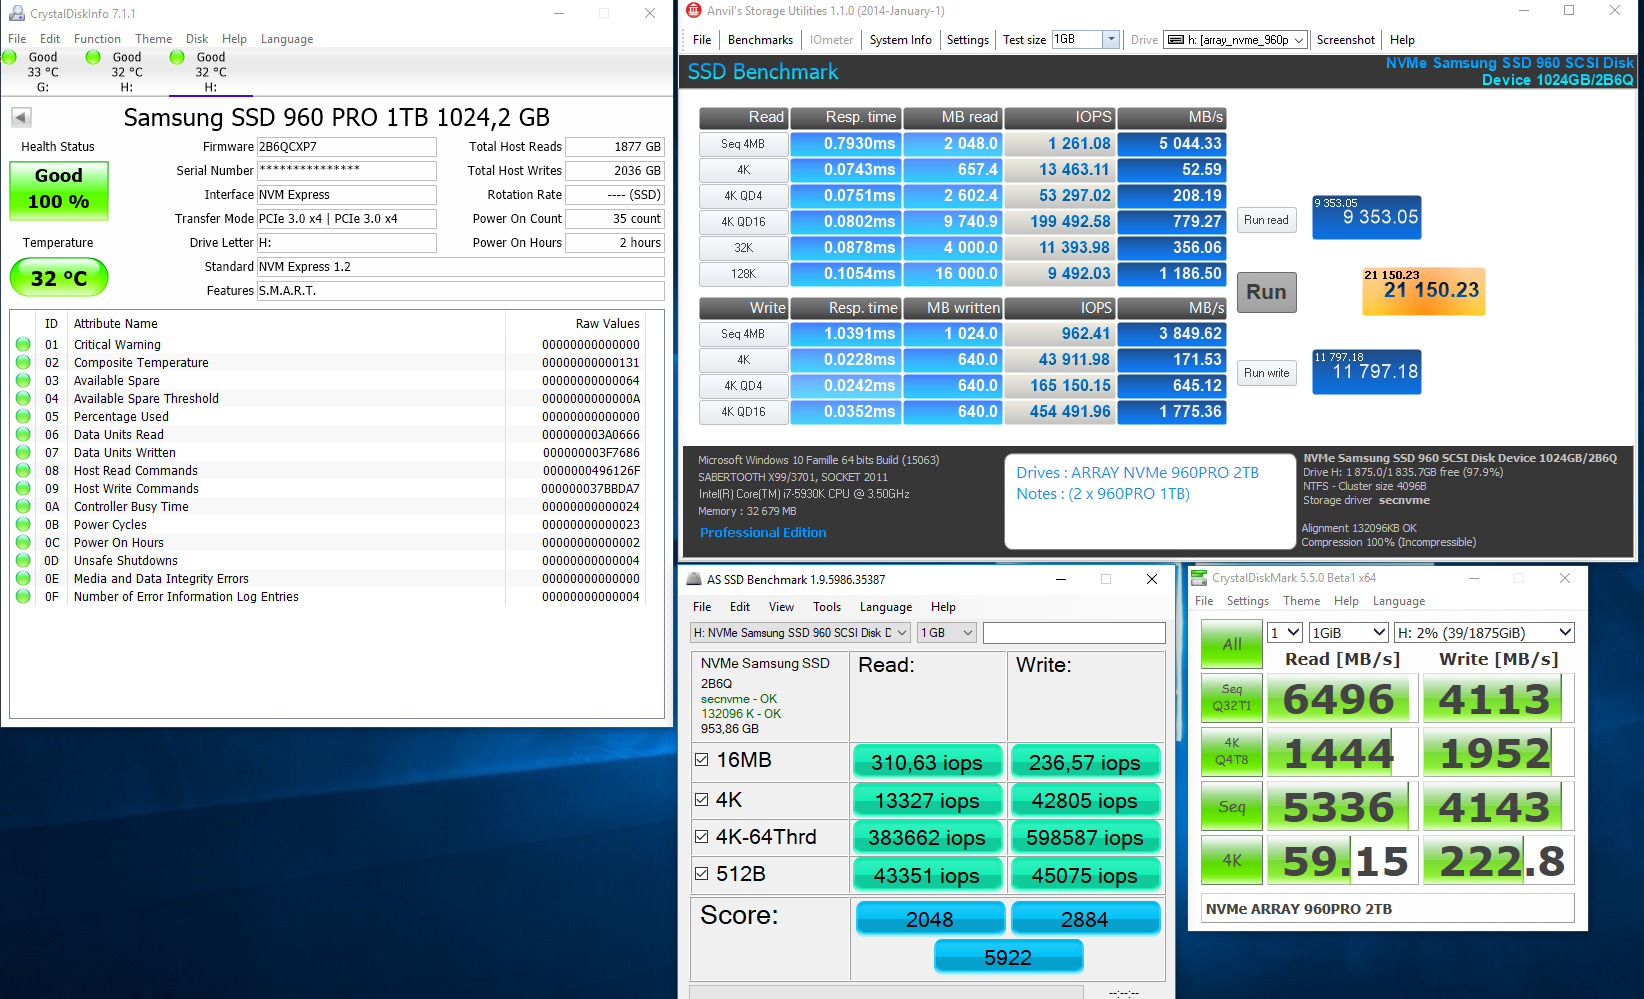Image resolution: width=1644 pixels, height=999 pixels.
Task: Click the Seq Q32T1 read 6496 result bar
Action: [x=1342, y=698]
